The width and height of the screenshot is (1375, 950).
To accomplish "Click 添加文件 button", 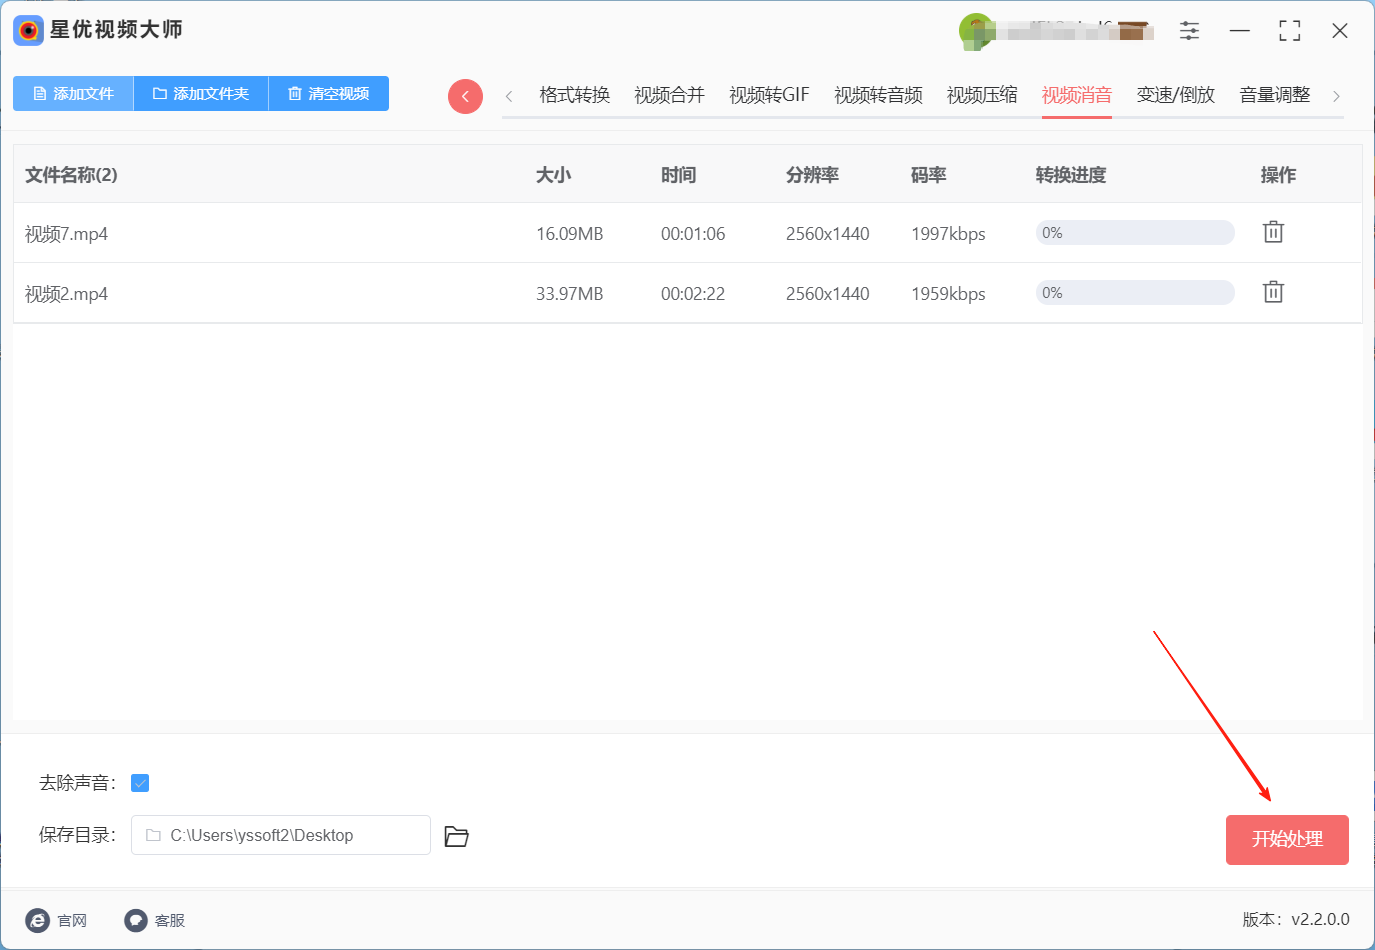I will pyautogui.click(x=73, y=93).
